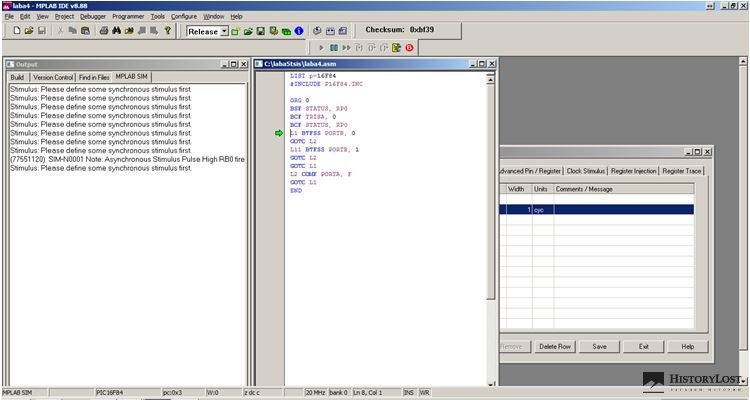Click the Run debugger play icon
This screenshot has height=400, width=750.
coord(321,48)
